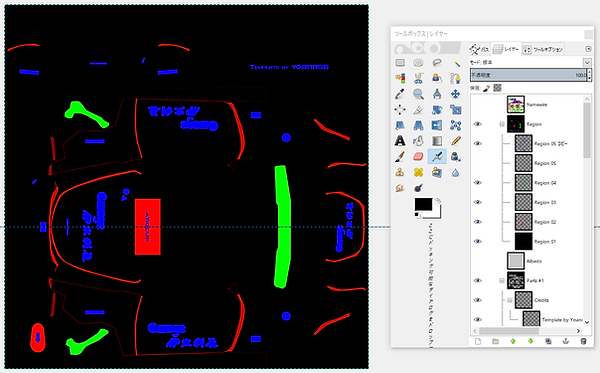Select the Ink tool
The height and width of the screenshot is (373, 600).
point(455,156)
